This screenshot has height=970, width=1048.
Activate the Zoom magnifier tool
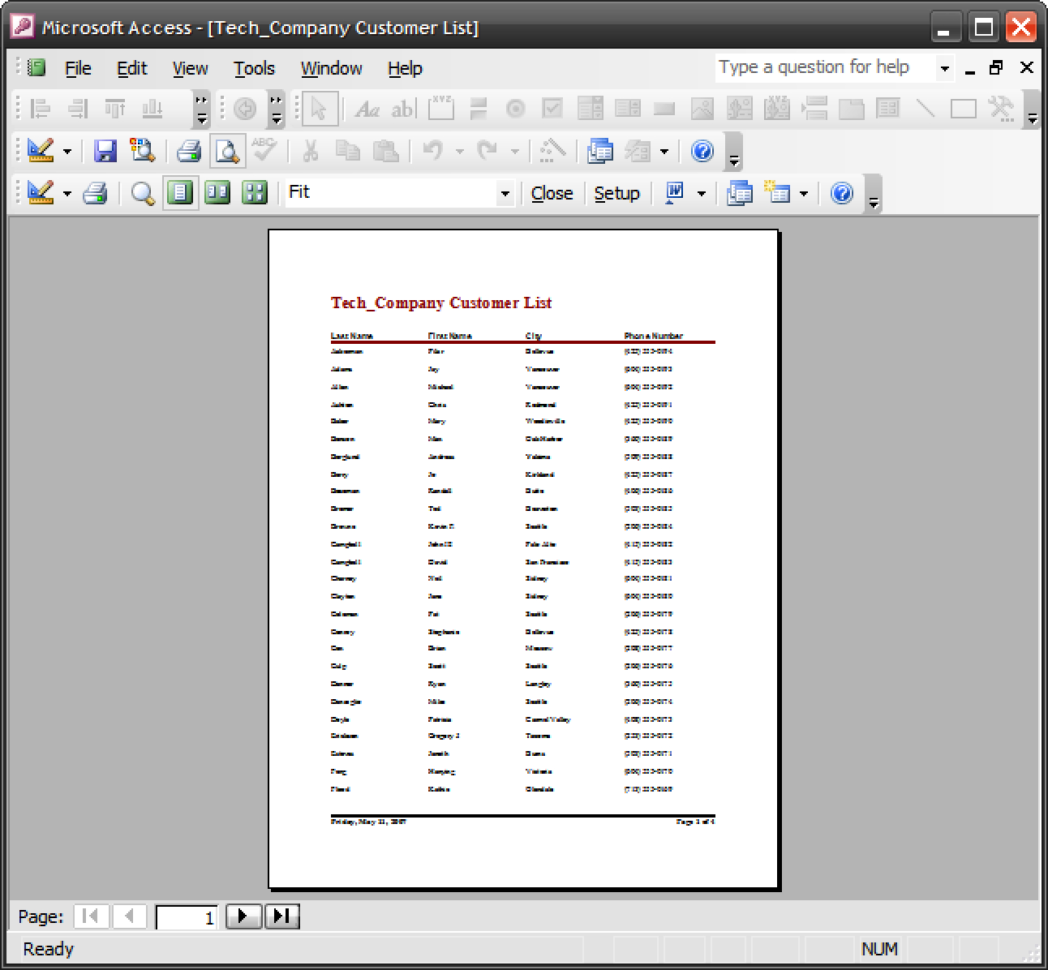[144, 193]
